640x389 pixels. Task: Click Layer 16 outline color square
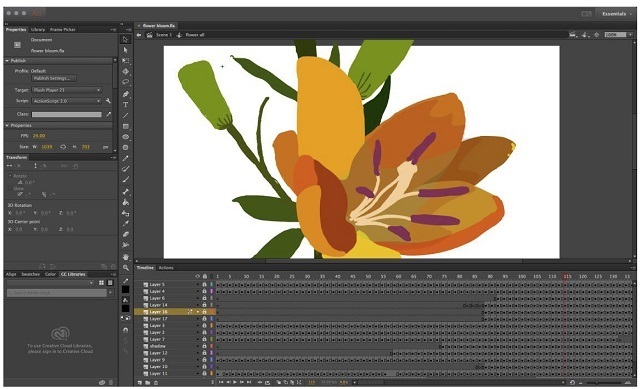click(x=212, y=312)
